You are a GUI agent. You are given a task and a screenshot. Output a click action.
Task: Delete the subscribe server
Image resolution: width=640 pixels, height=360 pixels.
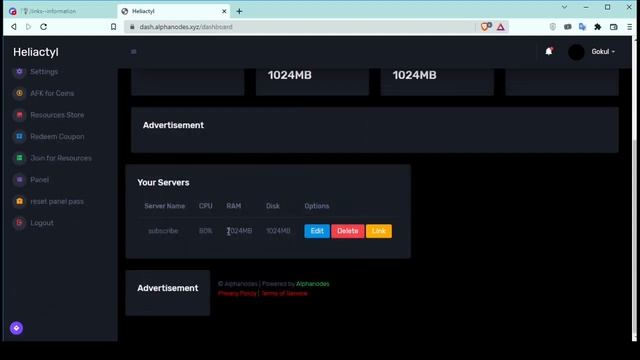click(x=347, y=231)
